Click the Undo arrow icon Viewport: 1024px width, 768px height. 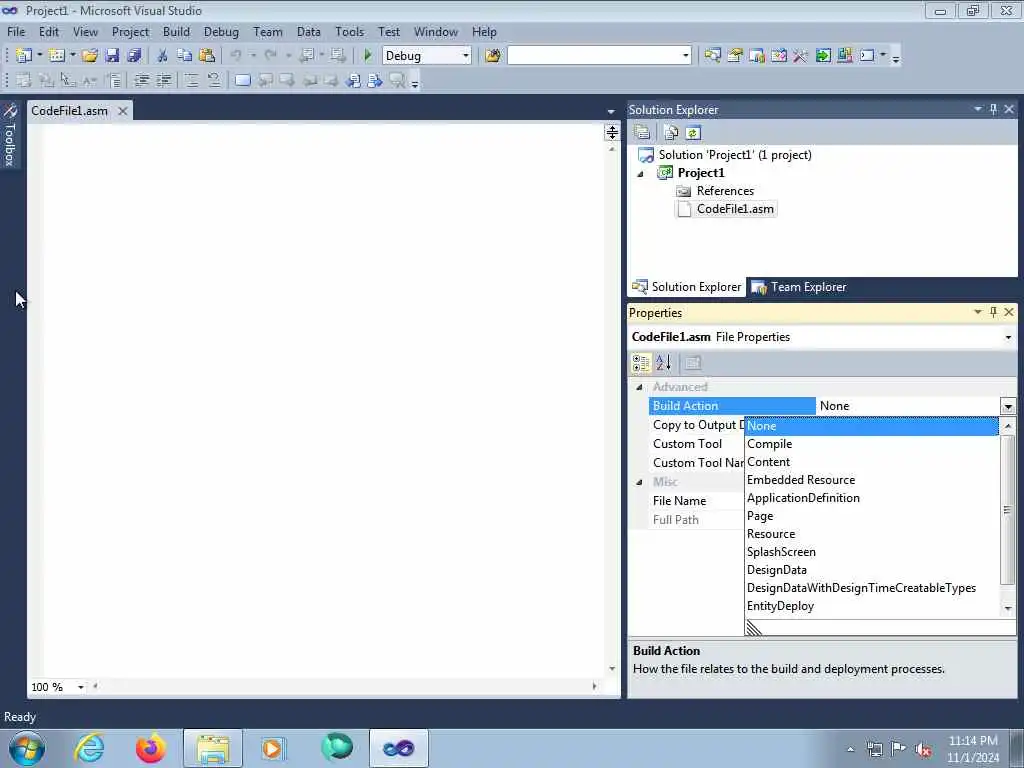click(236, 56)
